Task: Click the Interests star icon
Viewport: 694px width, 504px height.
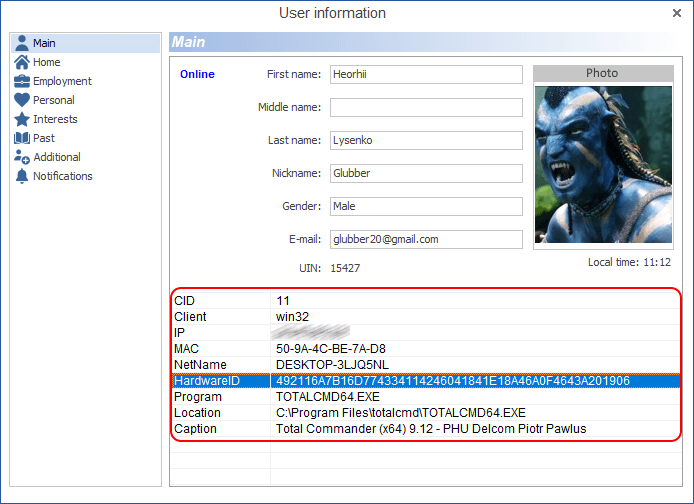Action: [x=22, y=119]
